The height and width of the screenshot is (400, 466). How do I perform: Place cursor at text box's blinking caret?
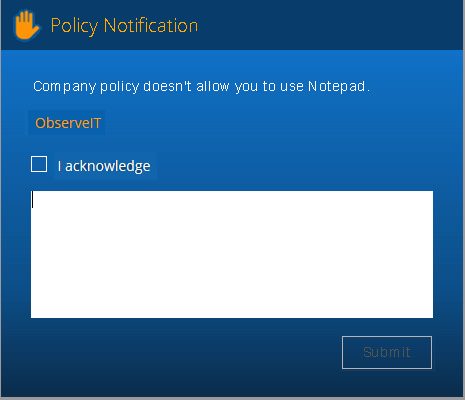coord(32,200)
